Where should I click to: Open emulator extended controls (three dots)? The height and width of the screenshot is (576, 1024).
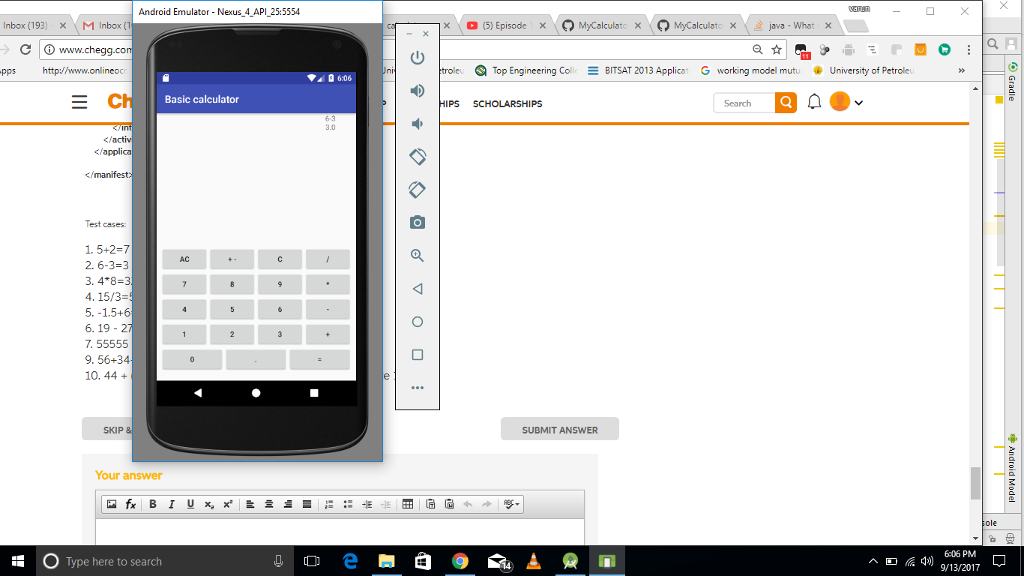coord(417,388)
